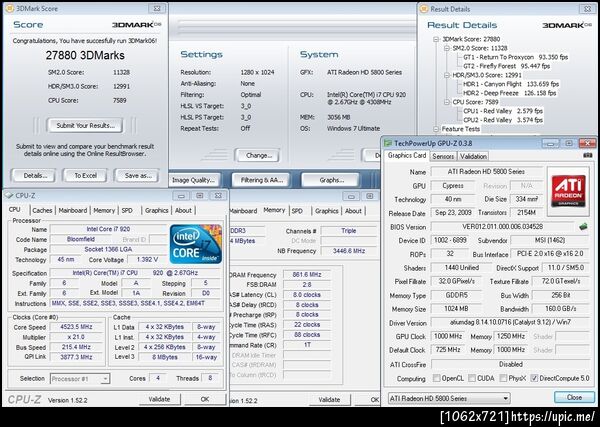Click the Intel Core i7 logo in CPU-Z

pyautogui.click(x=196, y=244)
